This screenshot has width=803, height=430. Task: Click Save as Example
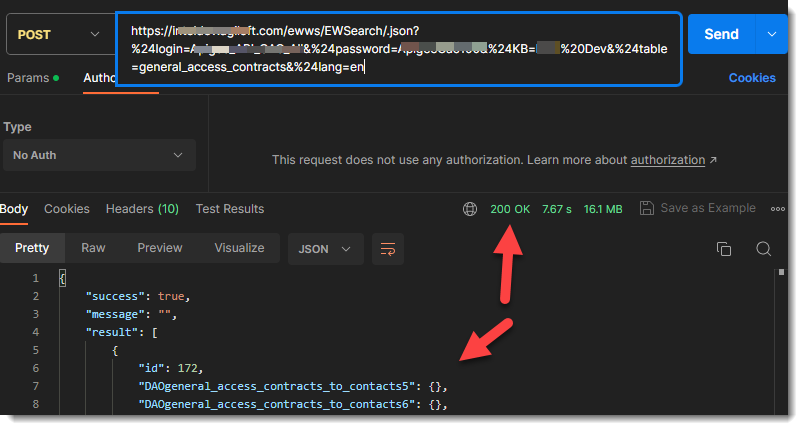coord(698,208)
